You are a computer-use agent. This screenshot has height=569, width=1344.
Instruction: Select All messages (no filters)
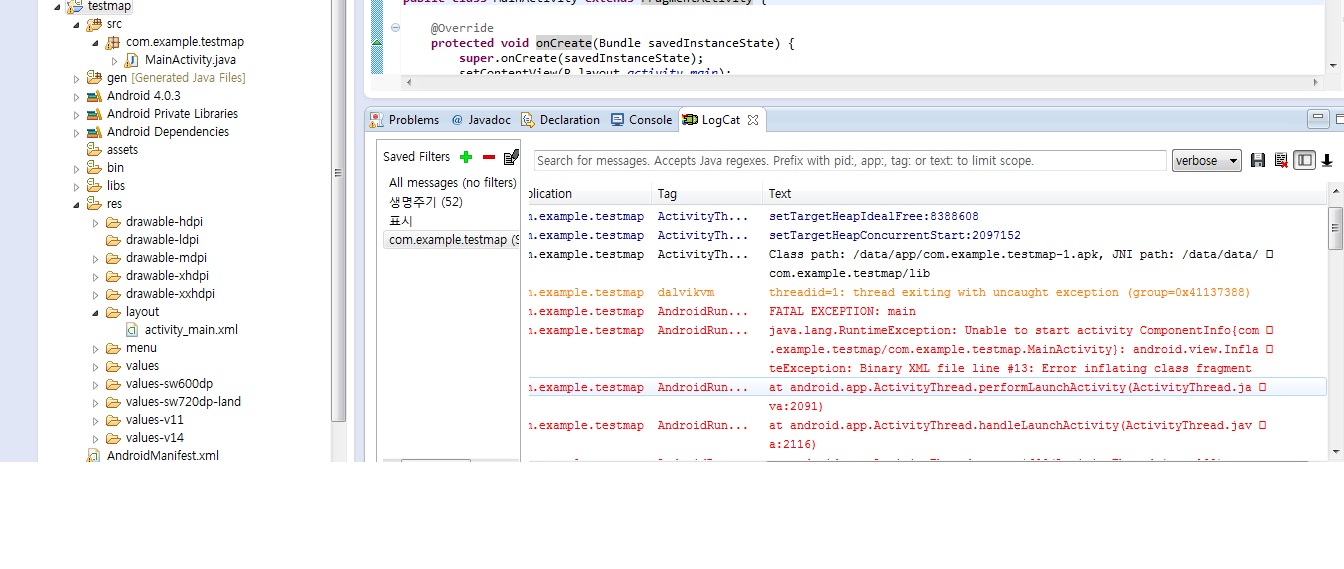click(452, 183)
